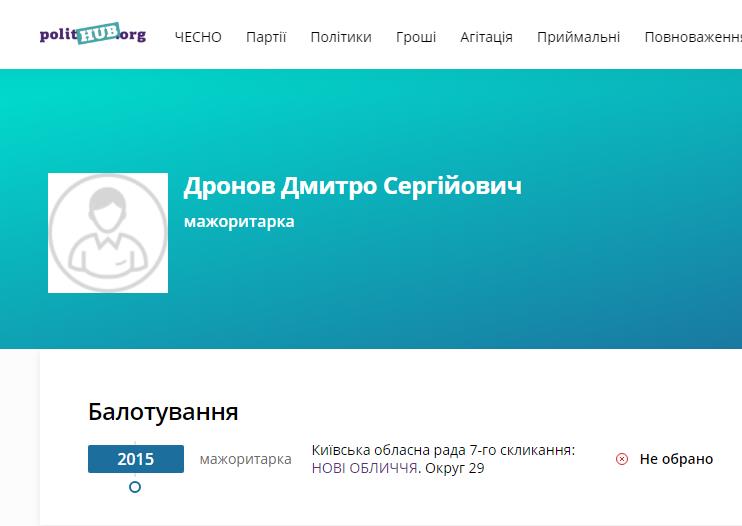Click the Київська обласна рада 7-го скликання text
The width and height of the screenshot is (742, 526).
tap(443, 450)
